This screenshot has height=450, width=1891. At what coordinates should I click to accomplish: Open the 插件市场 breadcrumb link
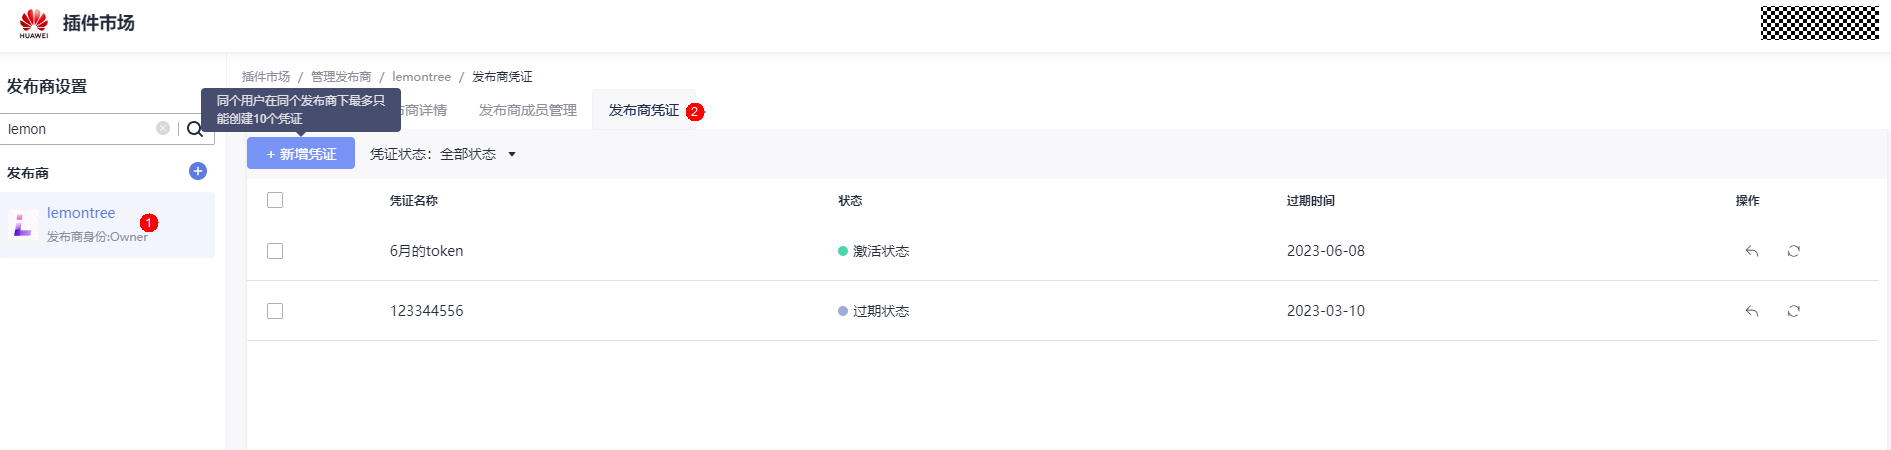pos(265,77)
